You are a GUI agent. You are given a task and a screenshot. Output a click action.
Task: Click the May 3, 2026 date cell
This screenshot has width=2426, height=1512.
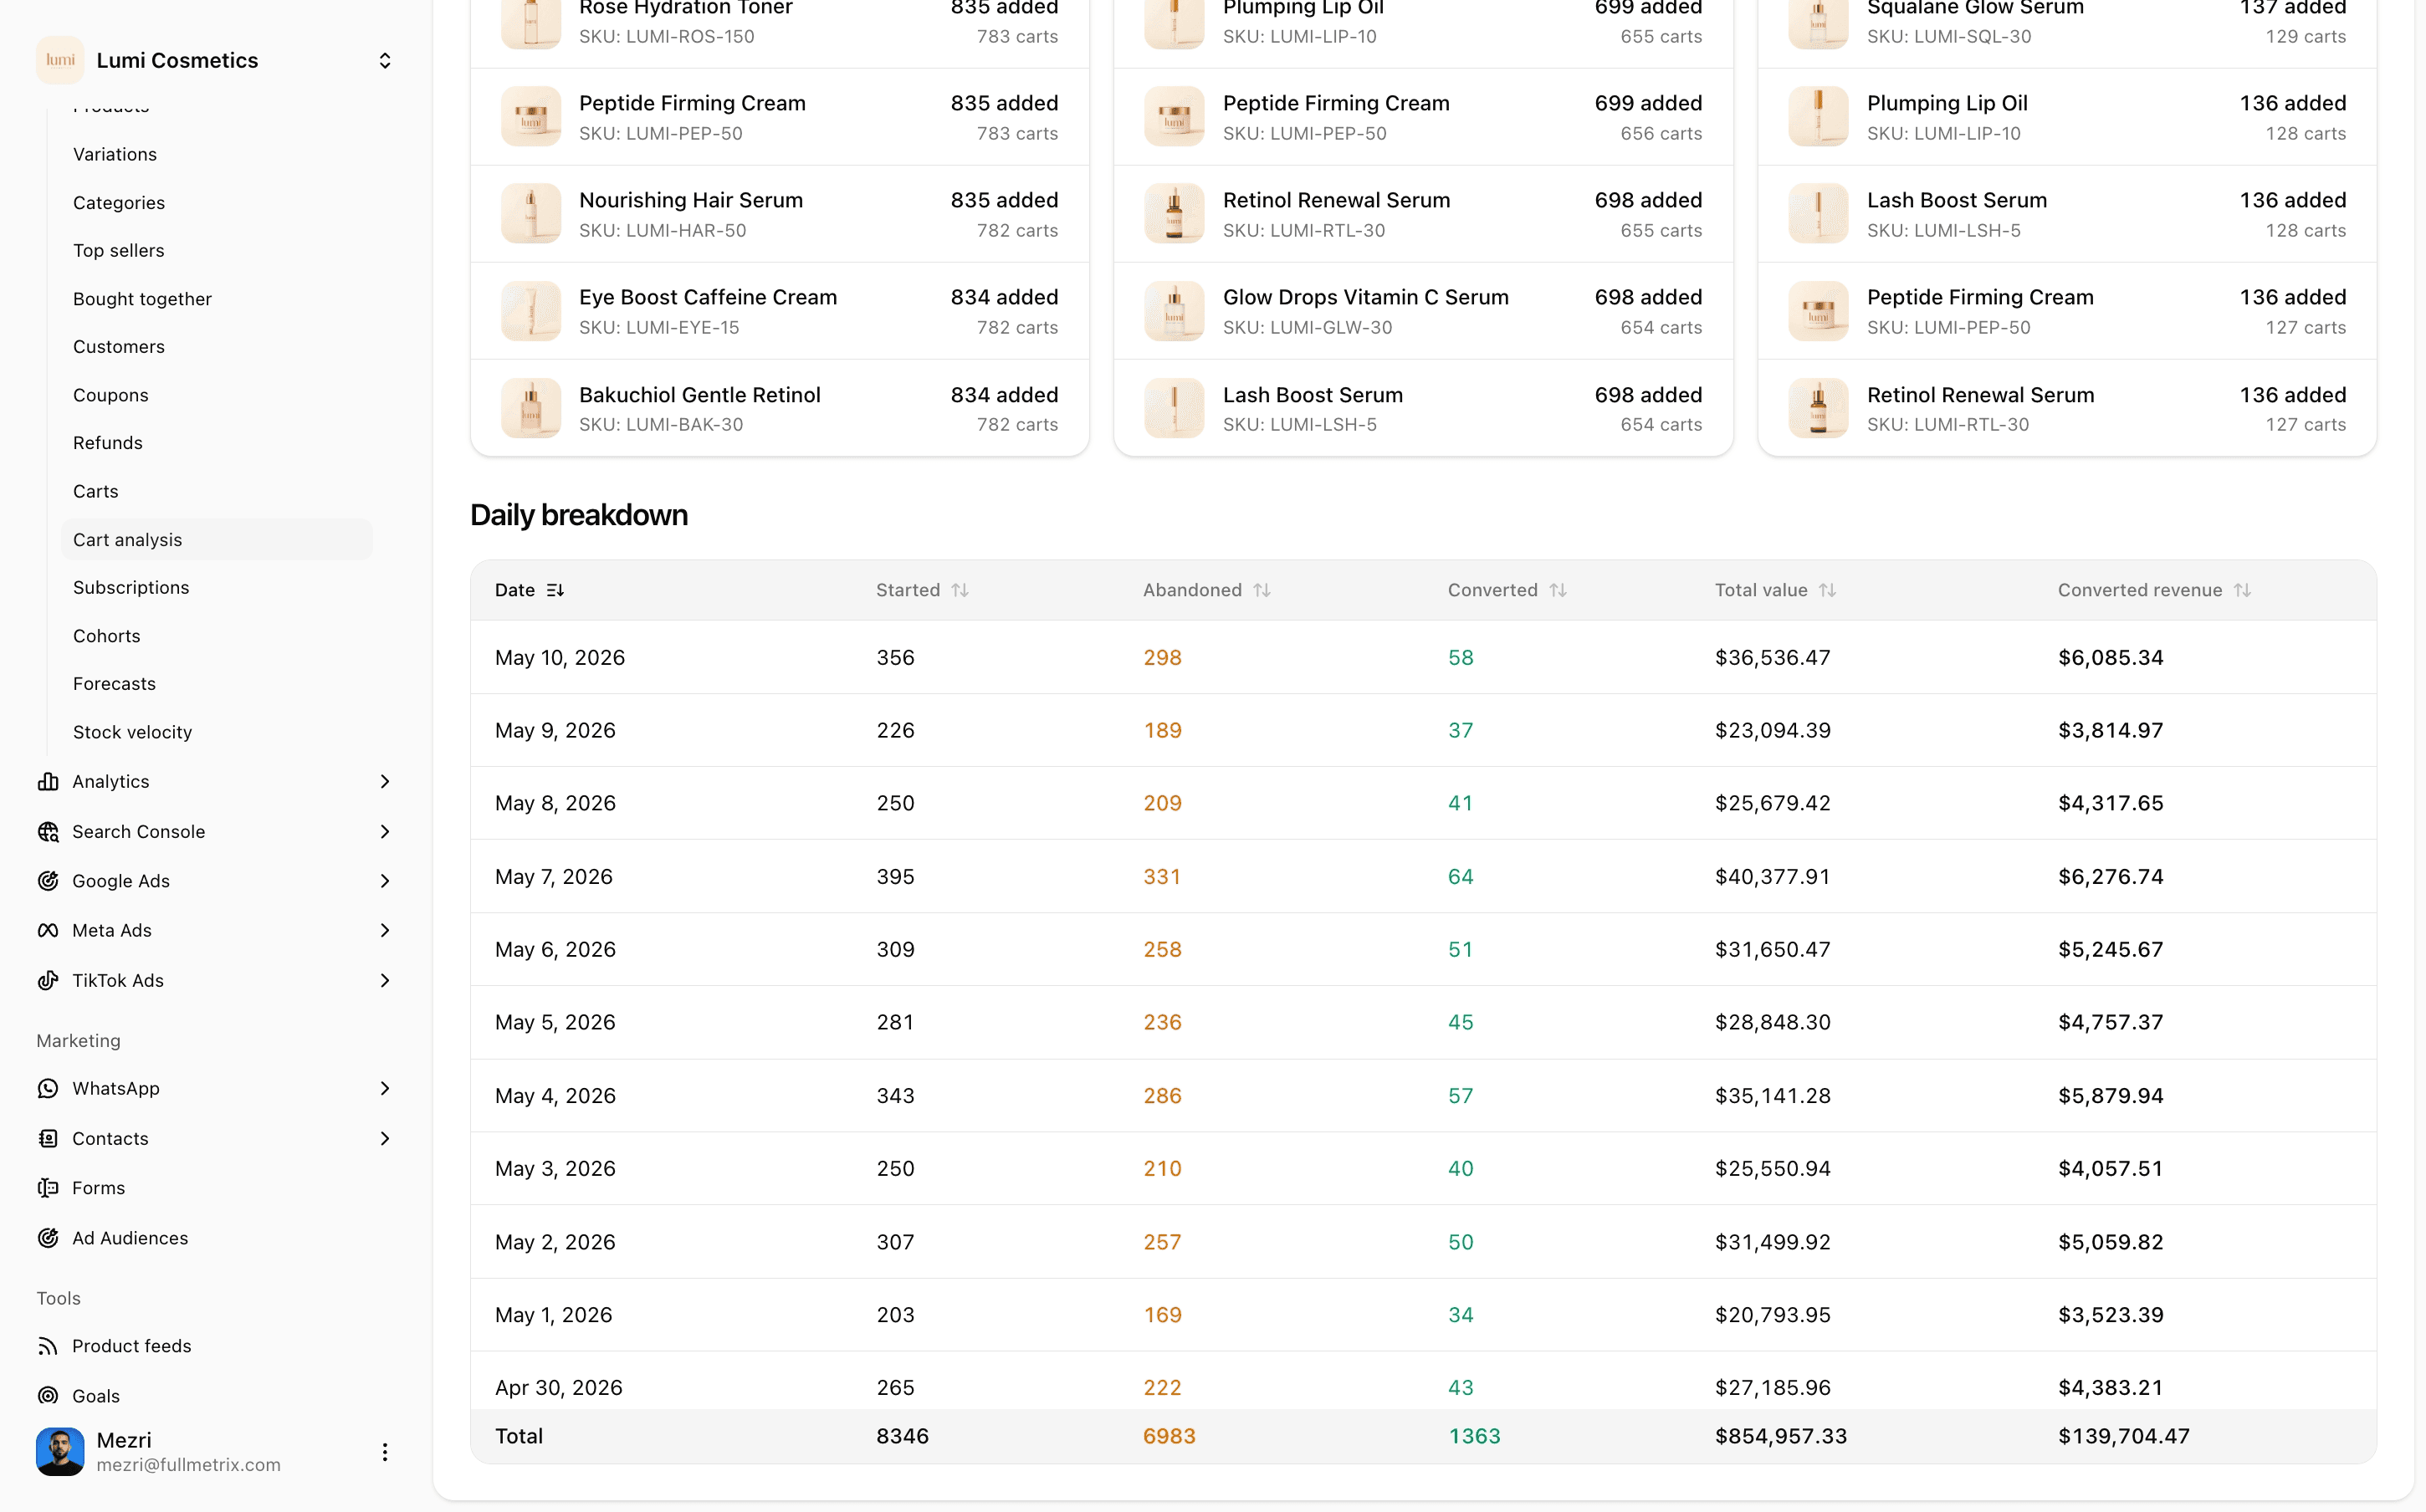[555, 1169]
